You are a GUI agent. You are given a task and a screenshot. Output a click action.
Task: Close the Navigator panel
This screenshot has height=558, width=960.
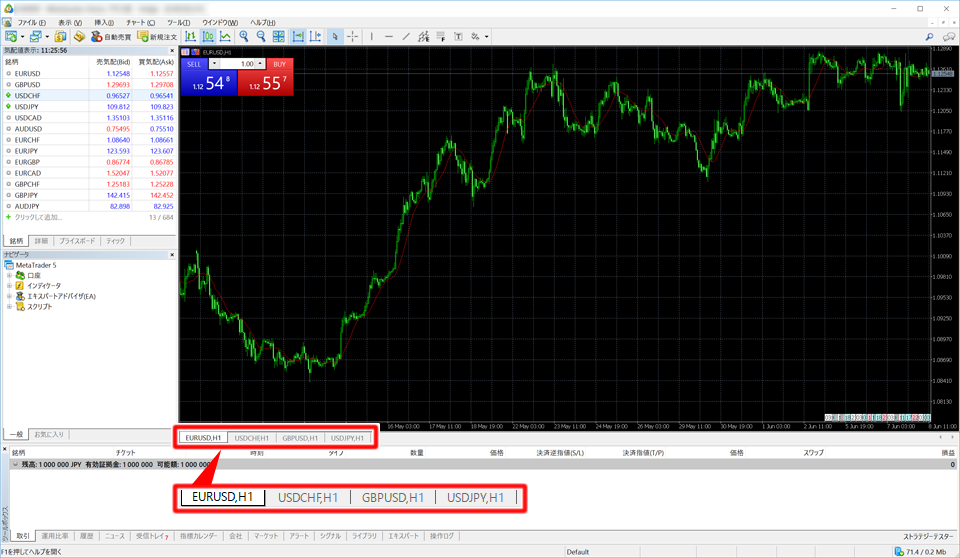(172, 254)
